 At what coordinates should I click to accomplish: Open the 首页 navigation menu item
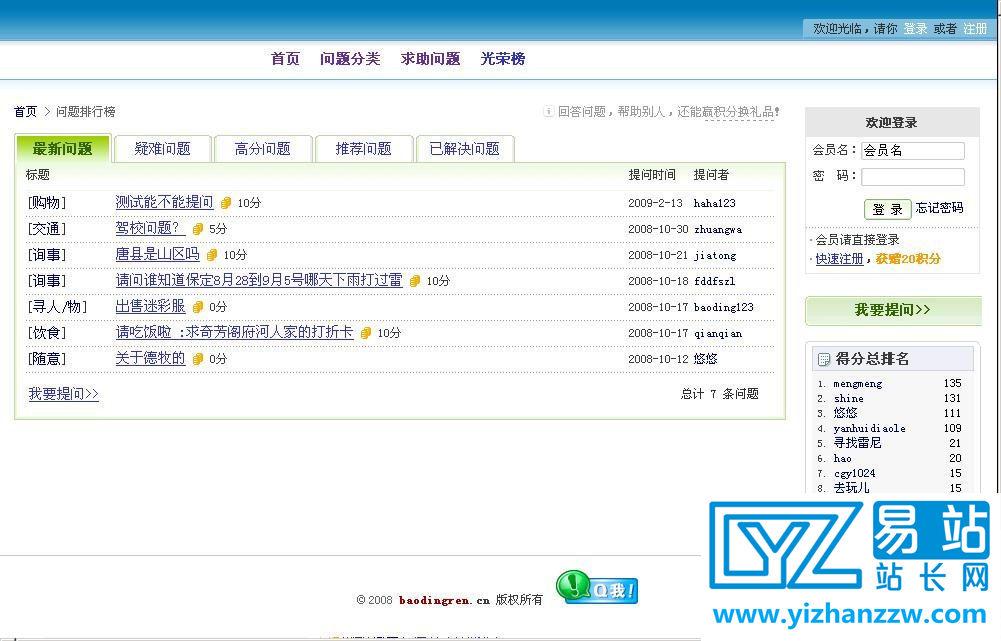(285, 59)
